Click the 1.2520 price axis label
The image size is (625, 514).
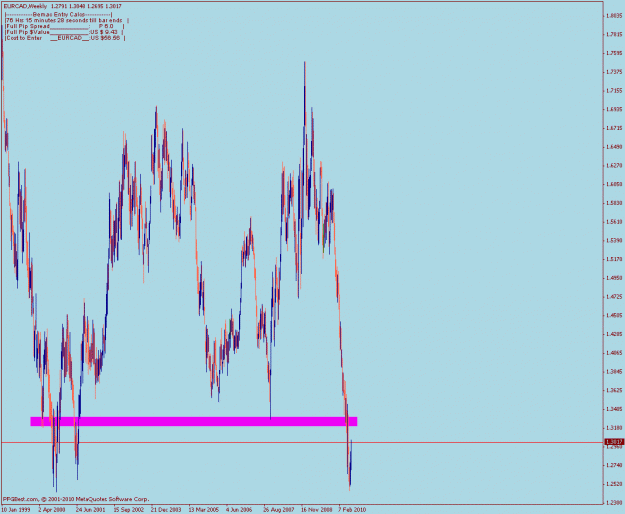point(614,484)
